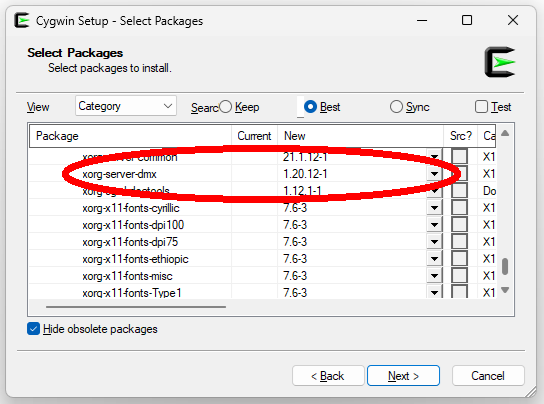Click the large Cygwin logo in header
This screenshot has height=404, width=544.
500,62
